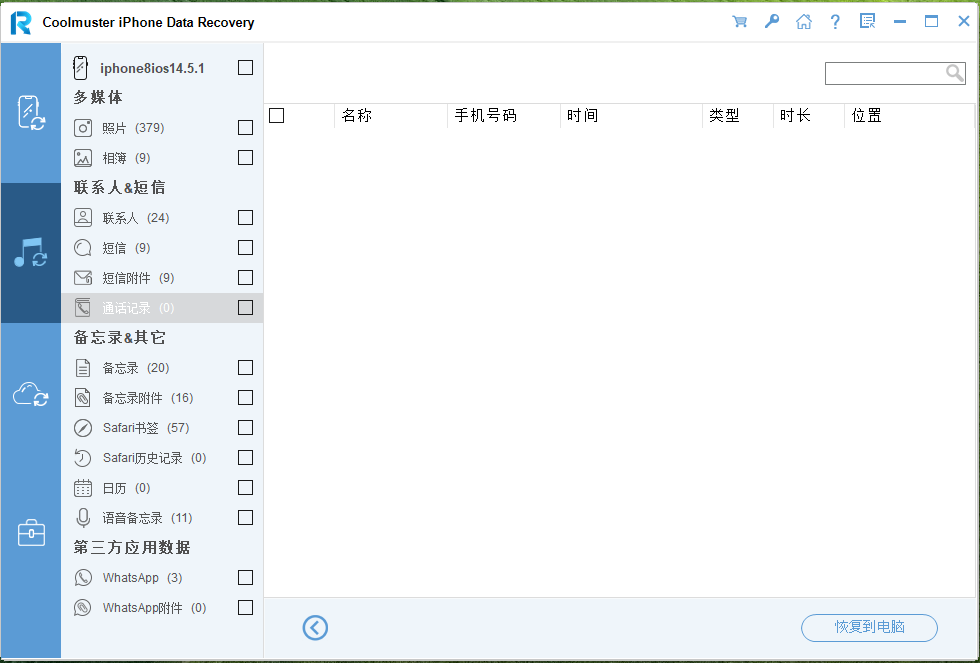Viewport: 980px width, 663px height.
Task: Open the 短信附件 (9) category
Action: pyautogui.click(x=162, y=277)
